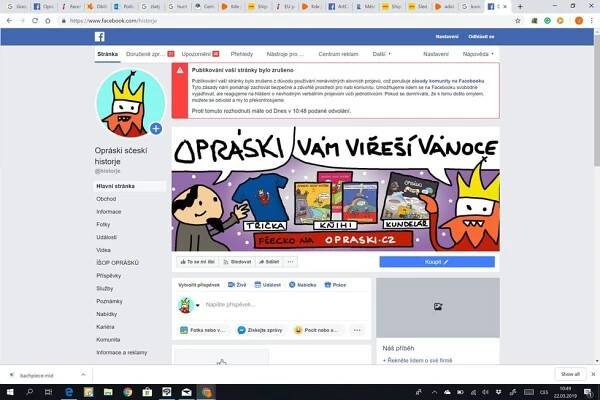600x400 pixels.
Task: Expand the posting identity selector arrow
Action: pyautogui.click(x=198, y=305)
